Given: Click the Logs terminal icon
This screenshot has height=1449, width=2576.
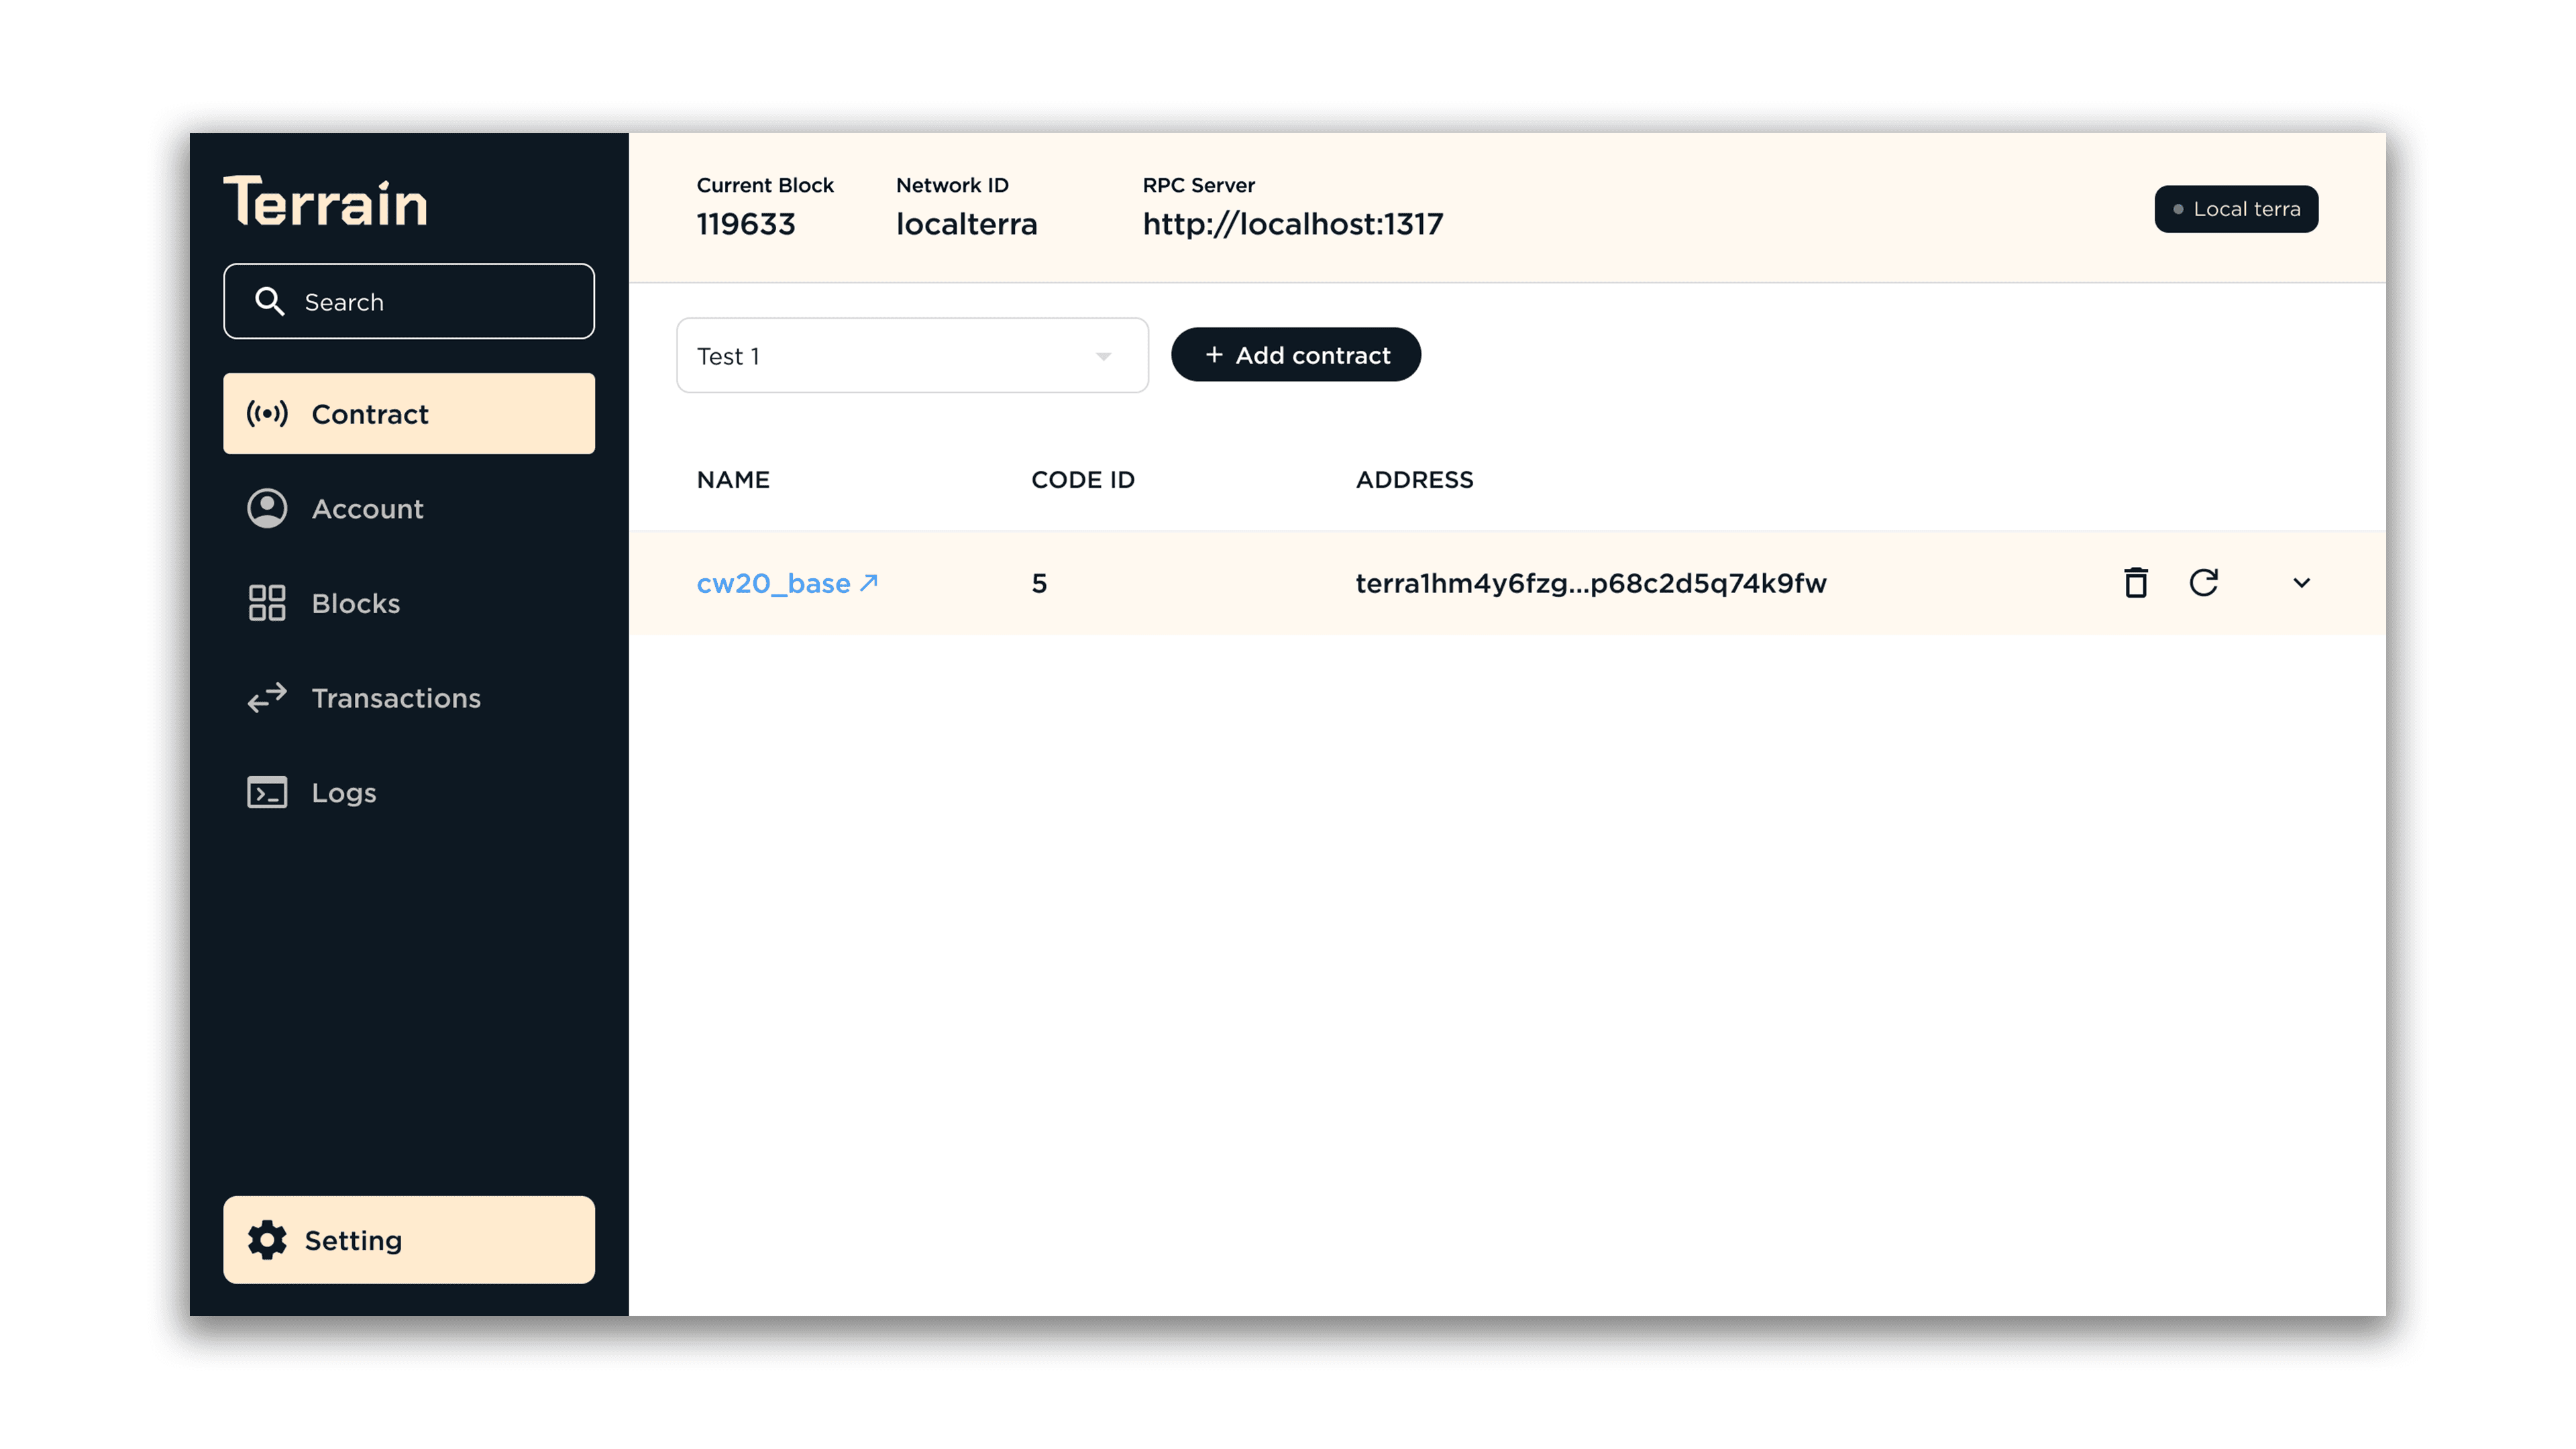Looking at the screenshot, I should click(267, 792).
